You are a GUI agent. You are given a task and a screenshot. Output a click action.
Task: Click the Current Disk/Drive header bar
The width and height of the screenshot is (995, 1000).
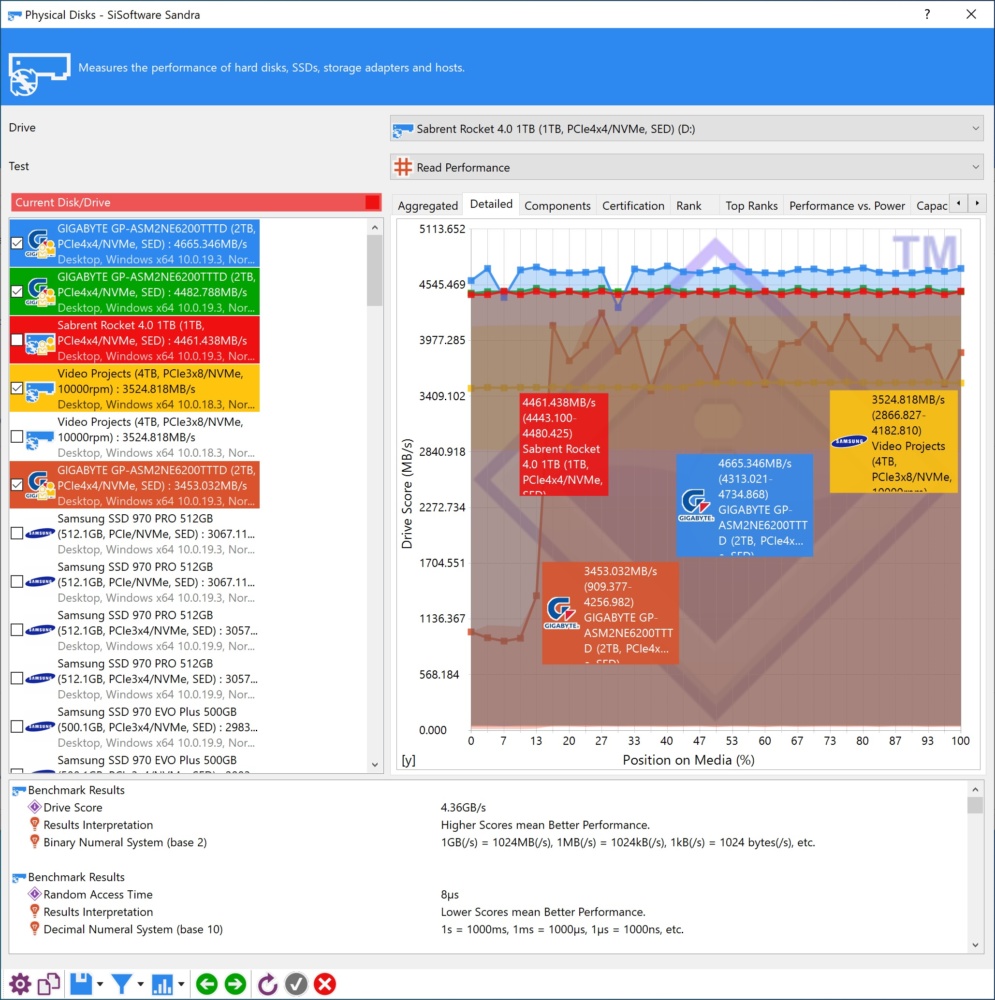[196, 202]
